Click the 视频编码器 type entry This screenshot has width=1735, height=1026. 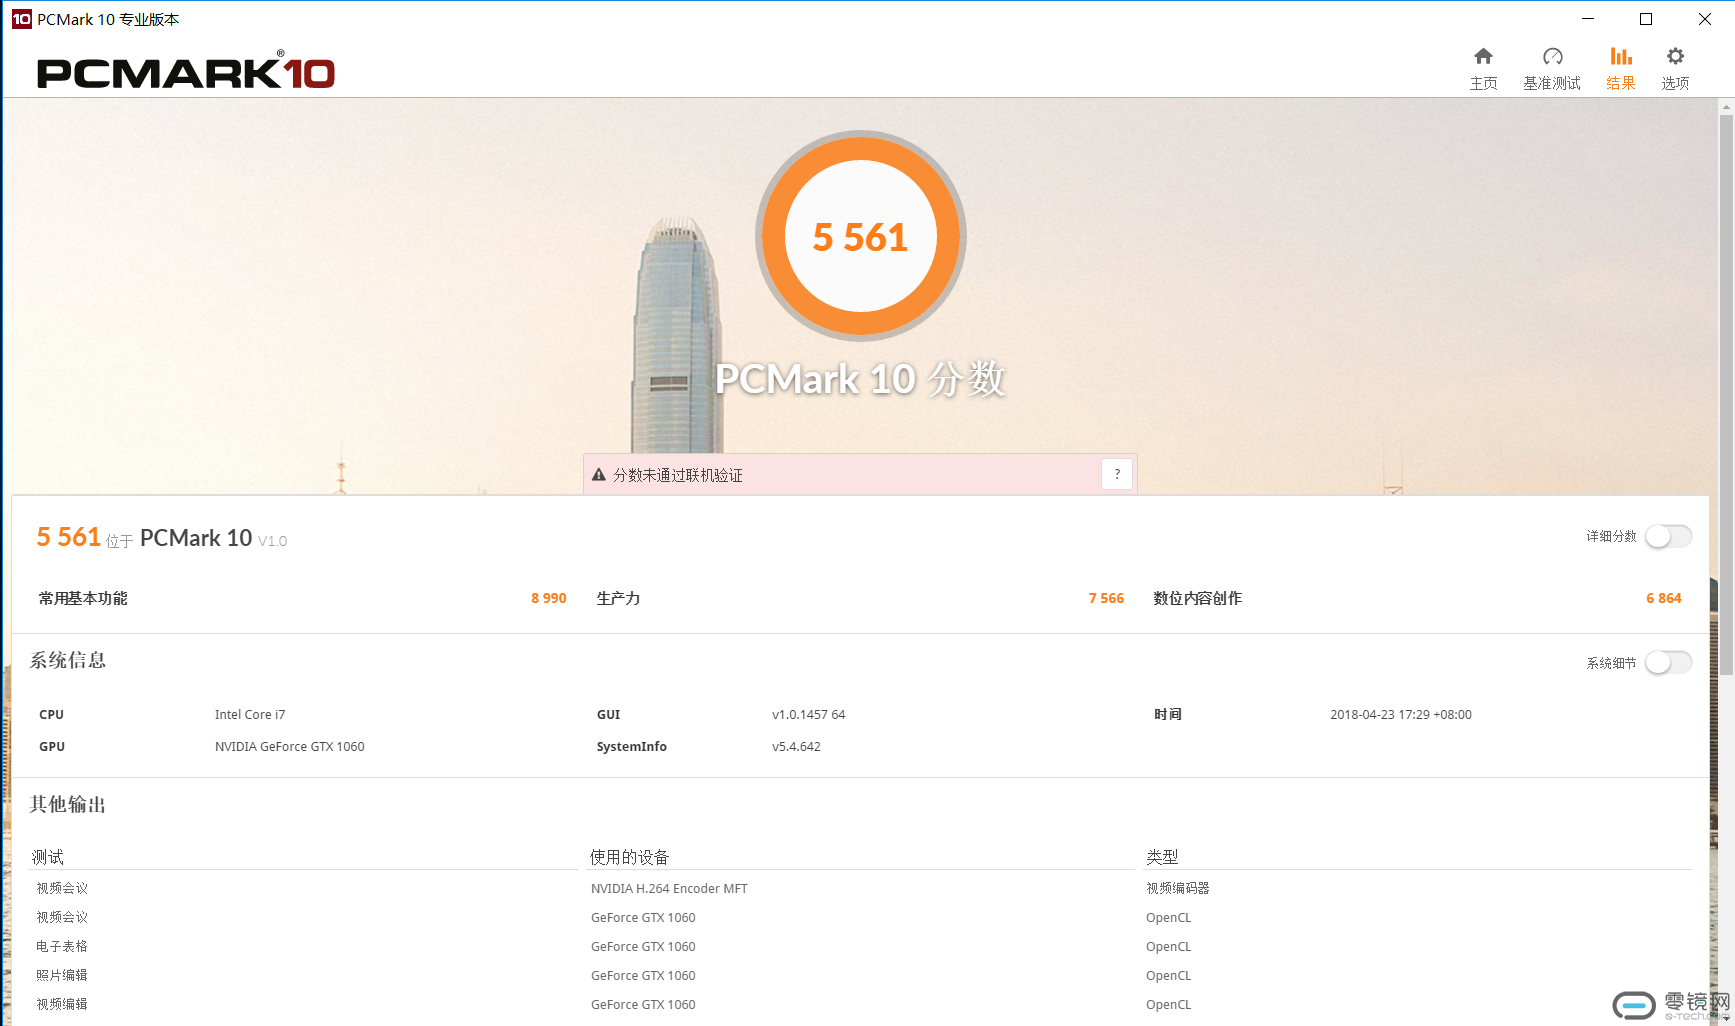[x=1178, y=888]
